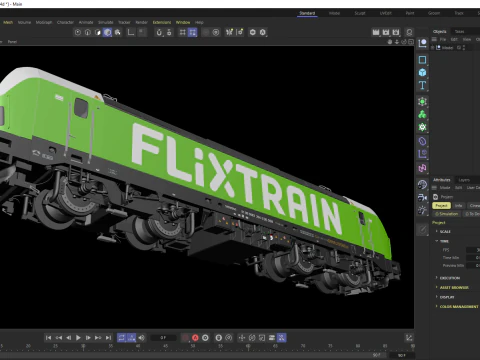Select the purple Bend deformer icon
This screenshot has height=360, width=480.
[x=422, y=141]
